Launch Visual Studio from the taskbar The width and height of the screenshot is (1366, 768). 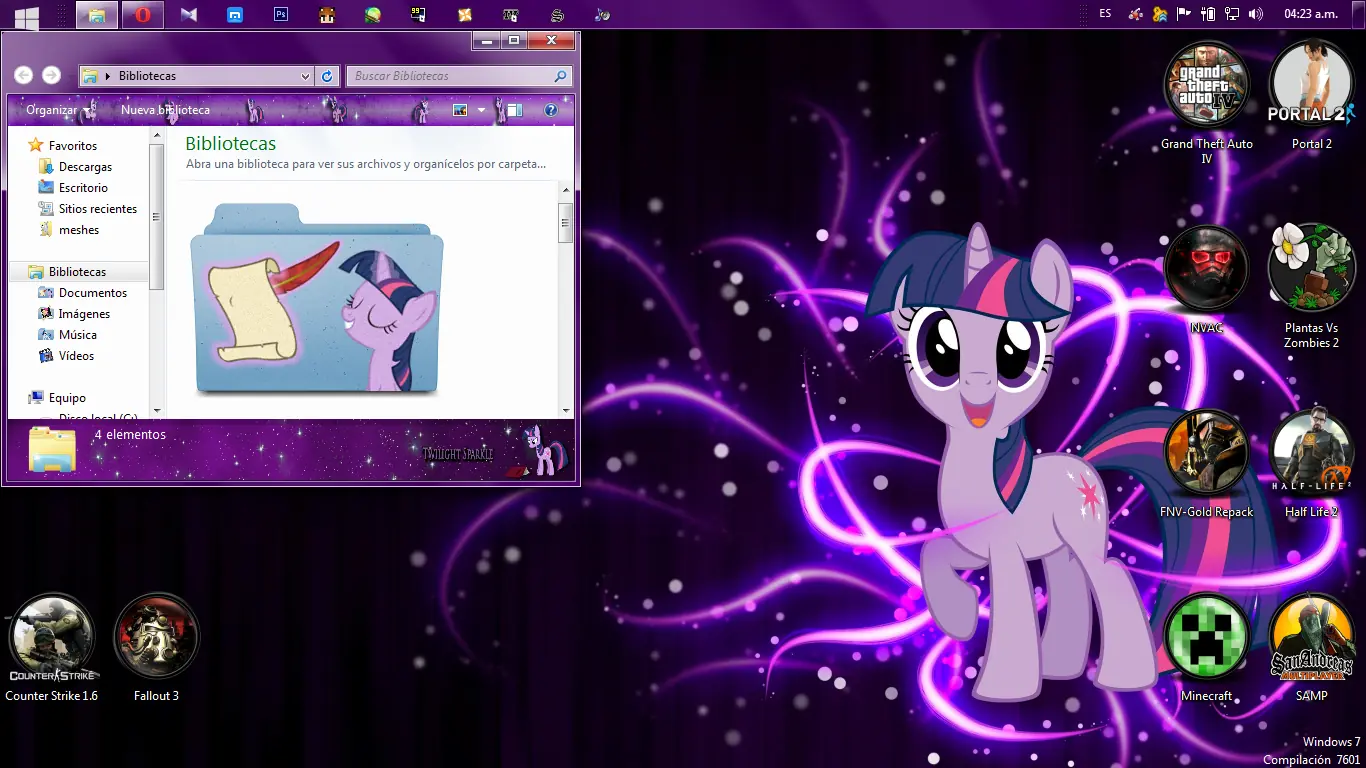(189, 15)
